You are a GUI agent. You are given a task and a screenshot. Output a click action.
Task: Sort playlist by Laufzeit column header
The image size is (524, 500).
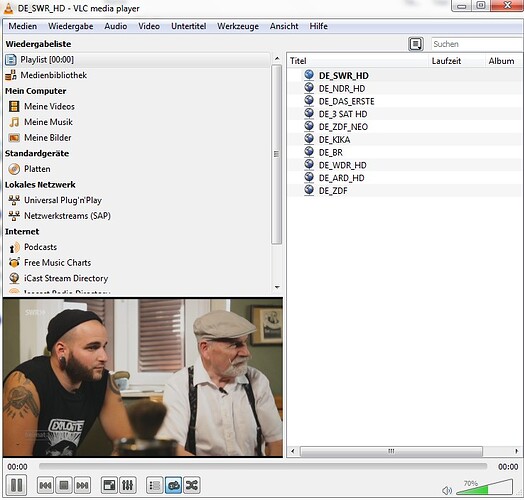446,61
